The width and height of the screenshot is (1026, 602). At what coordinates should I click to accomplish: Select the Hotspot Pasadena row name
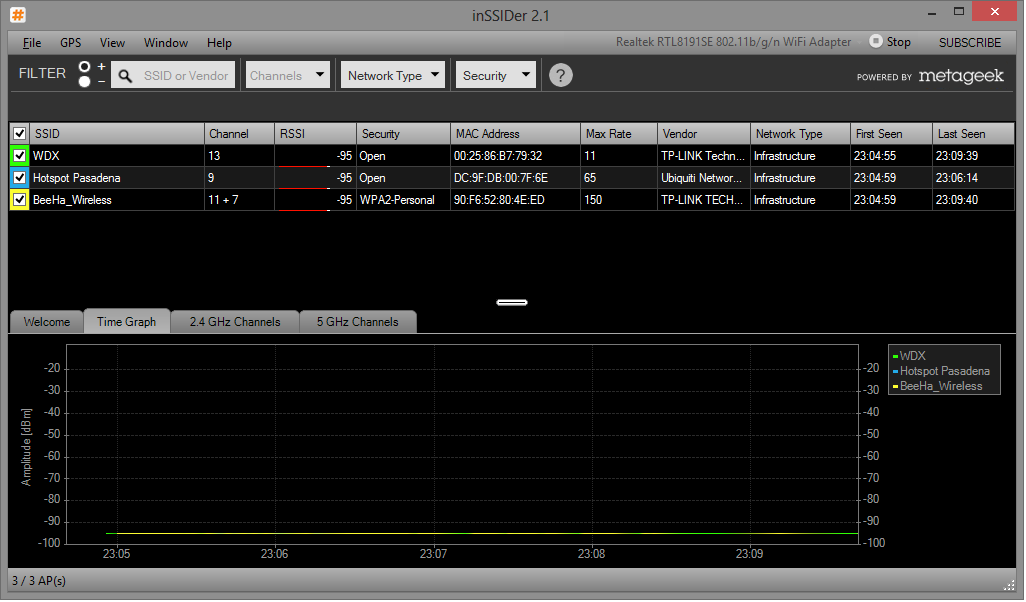click(x=77, y=178)
